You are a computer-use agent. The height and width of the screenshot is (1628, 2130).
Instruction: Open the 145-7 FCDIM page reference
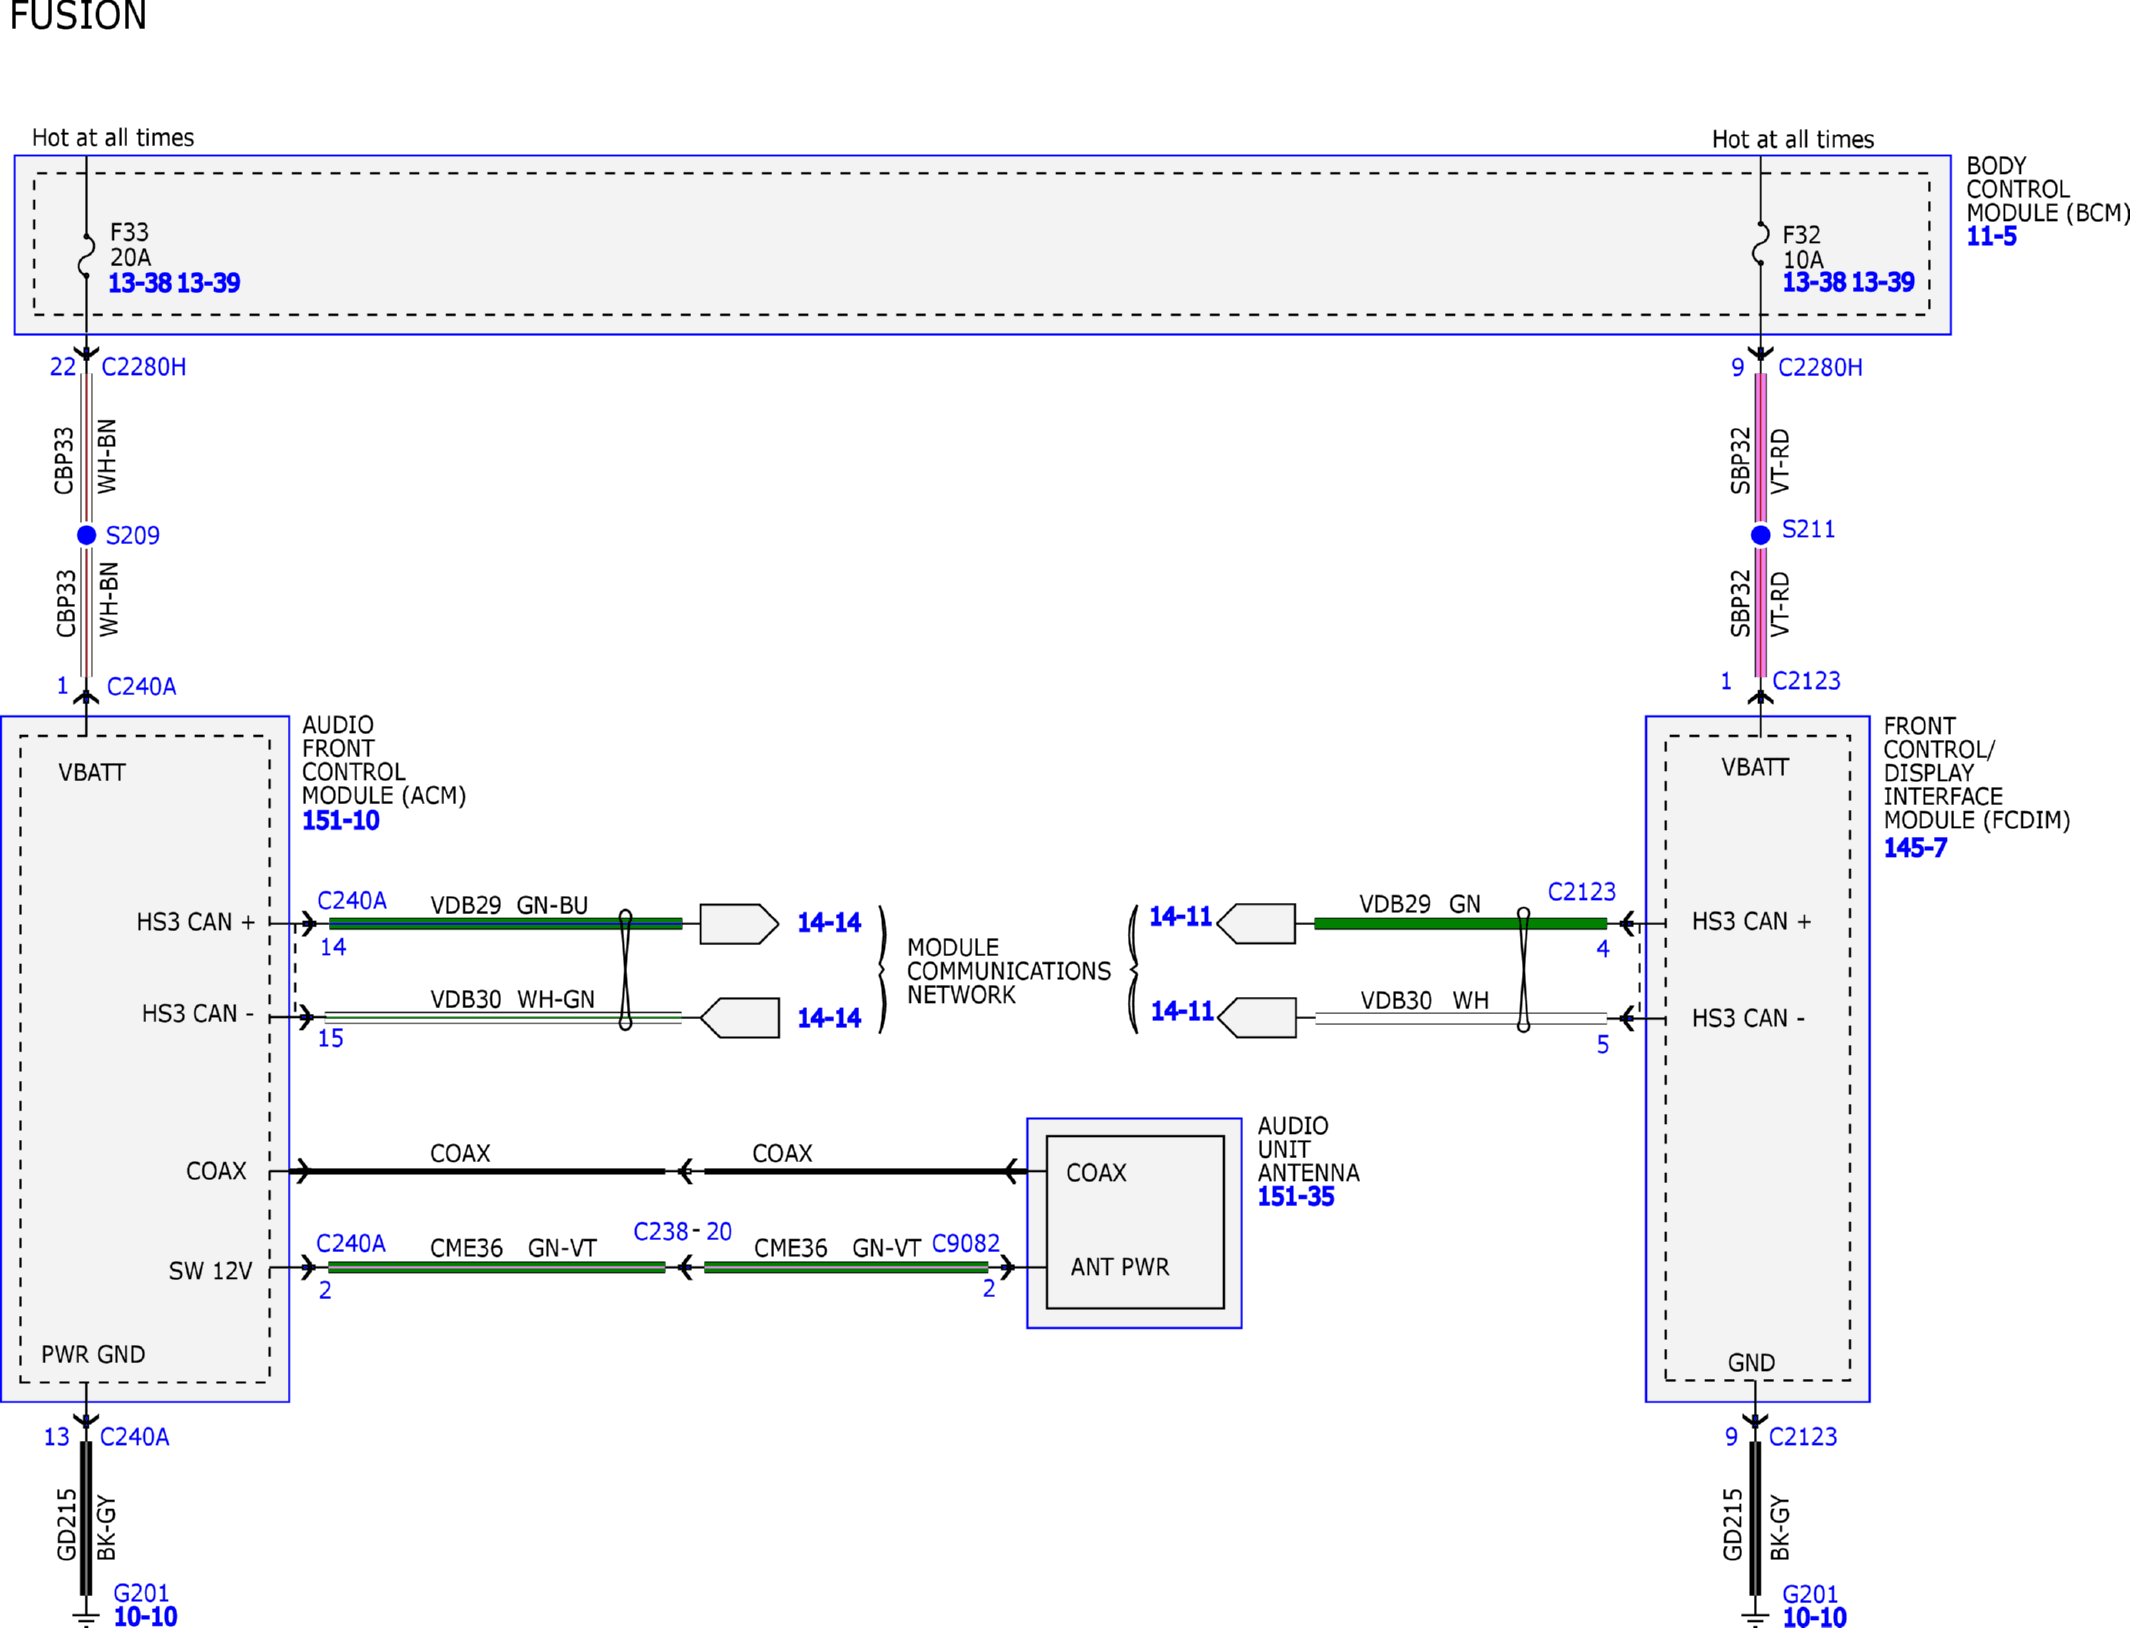pyautogui.click(x=1915, y=848)
